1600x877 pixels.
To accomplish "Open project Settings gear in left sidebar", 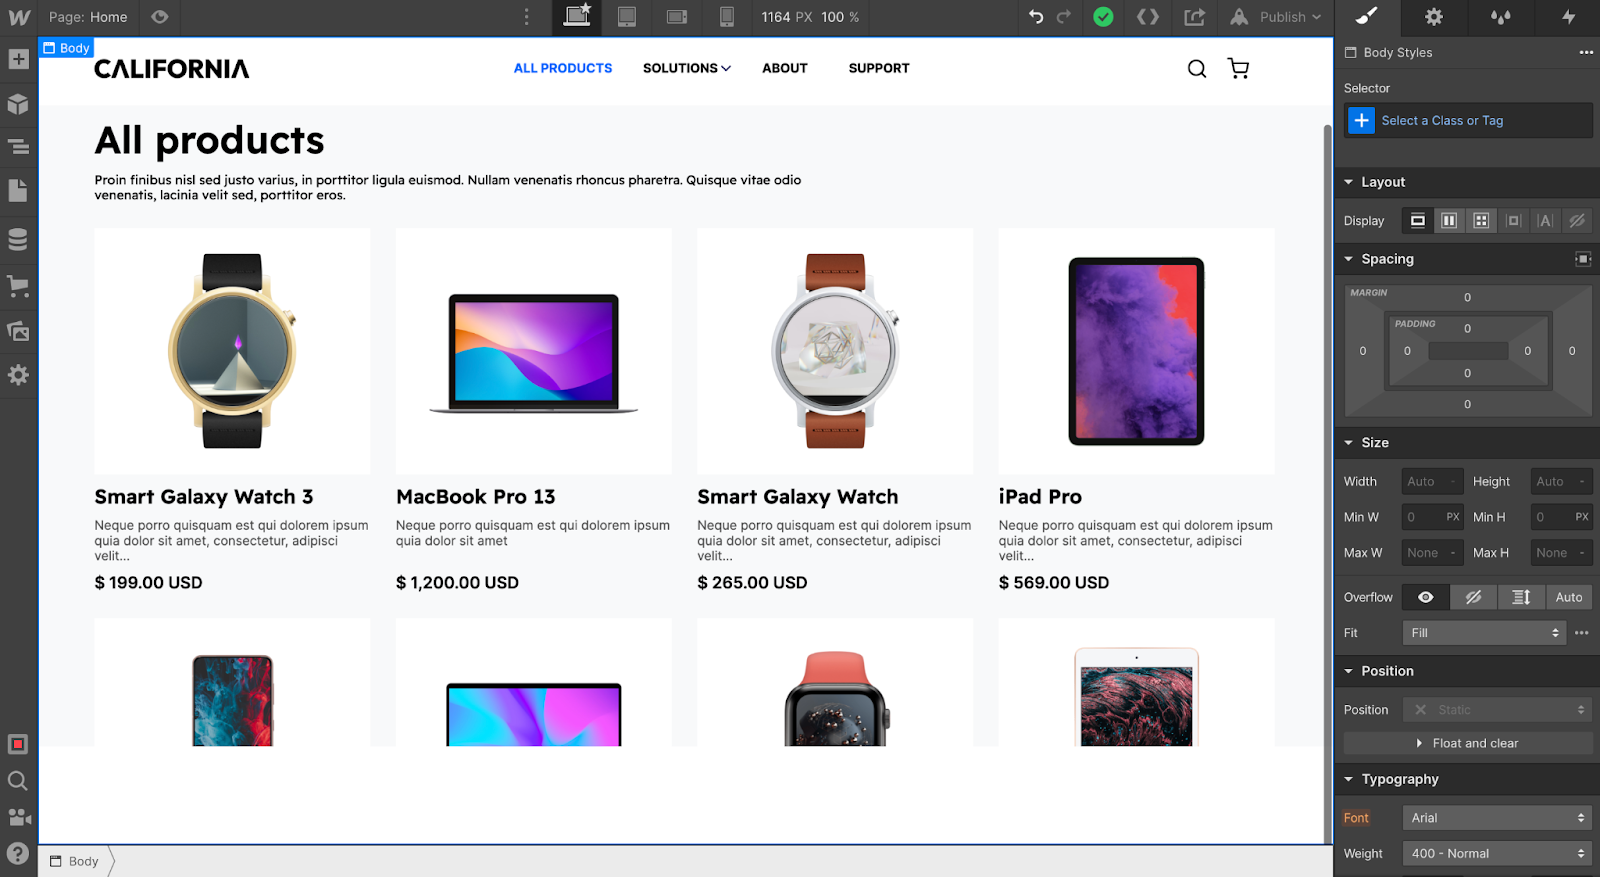I will coord(18,375).
